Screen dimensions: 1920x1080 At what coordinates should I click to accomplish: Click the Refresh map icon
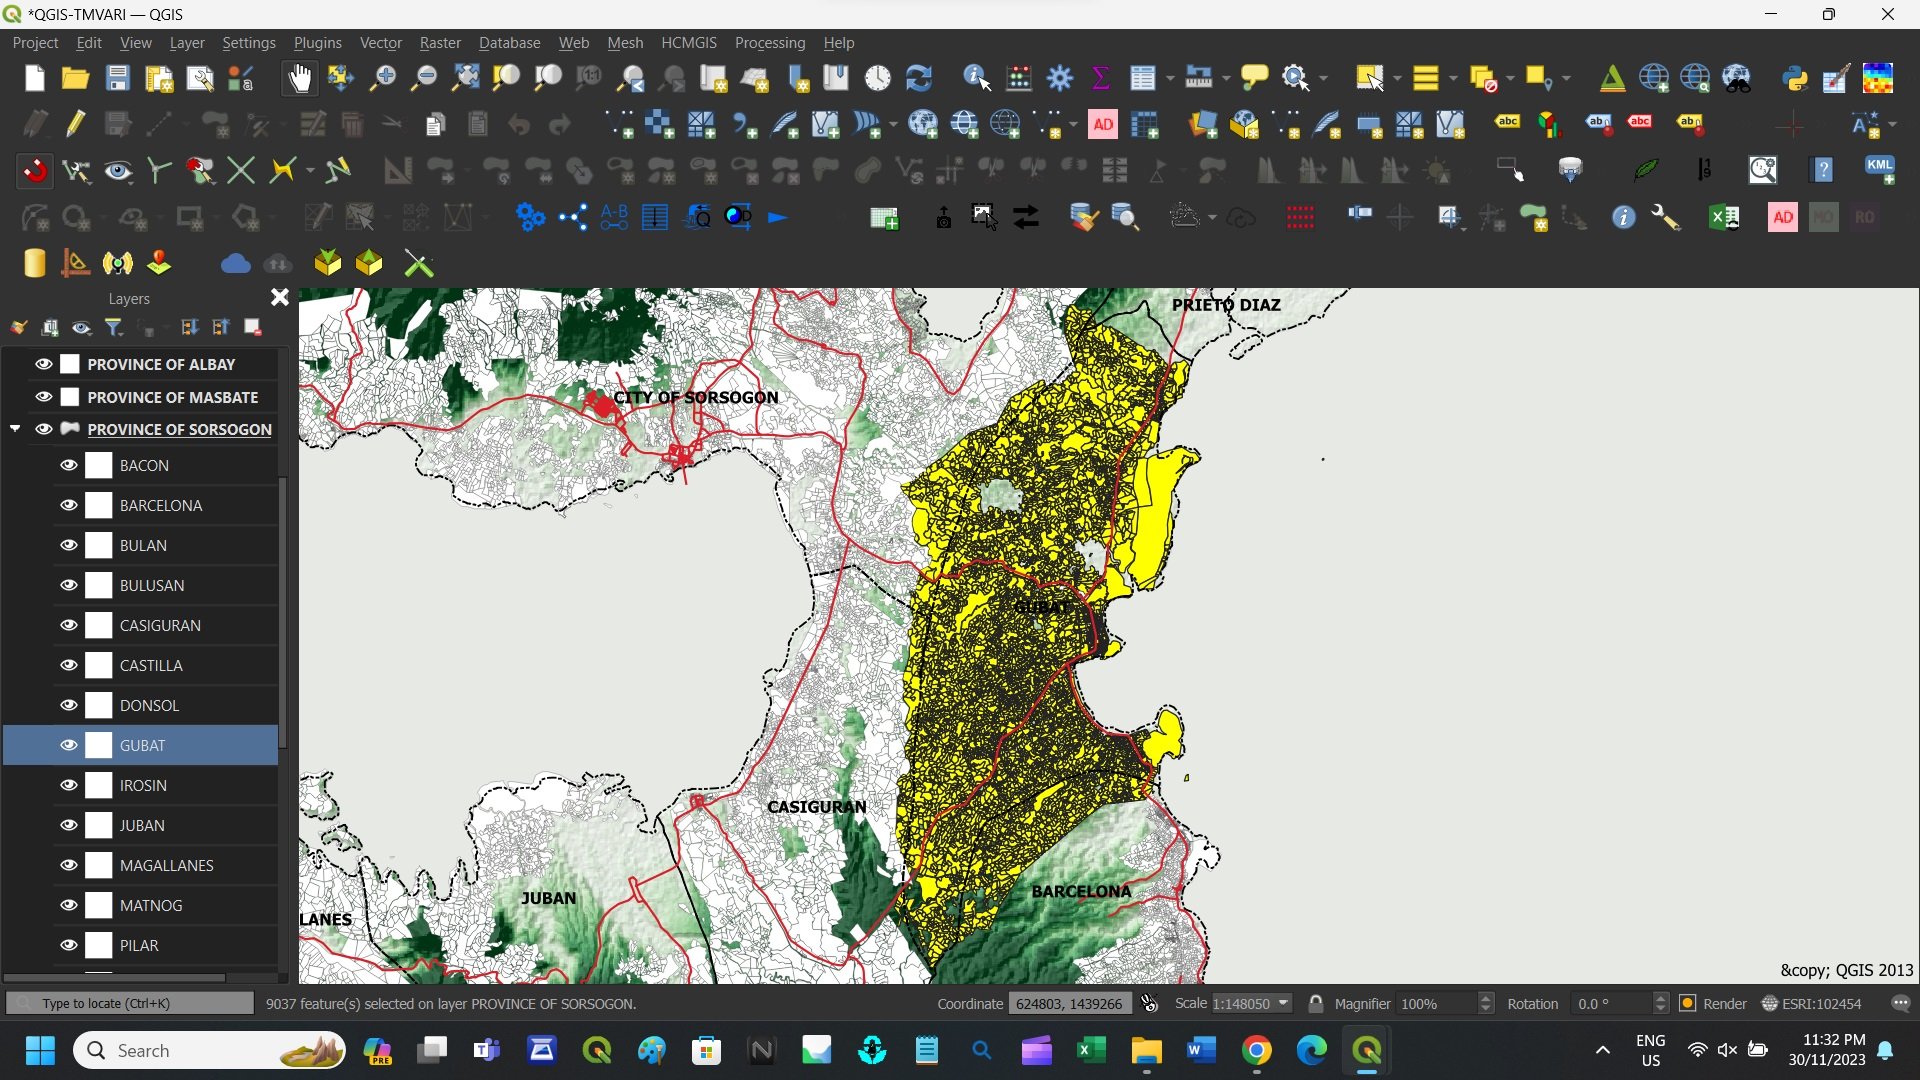pyautogui.click(x=918, y=78)
